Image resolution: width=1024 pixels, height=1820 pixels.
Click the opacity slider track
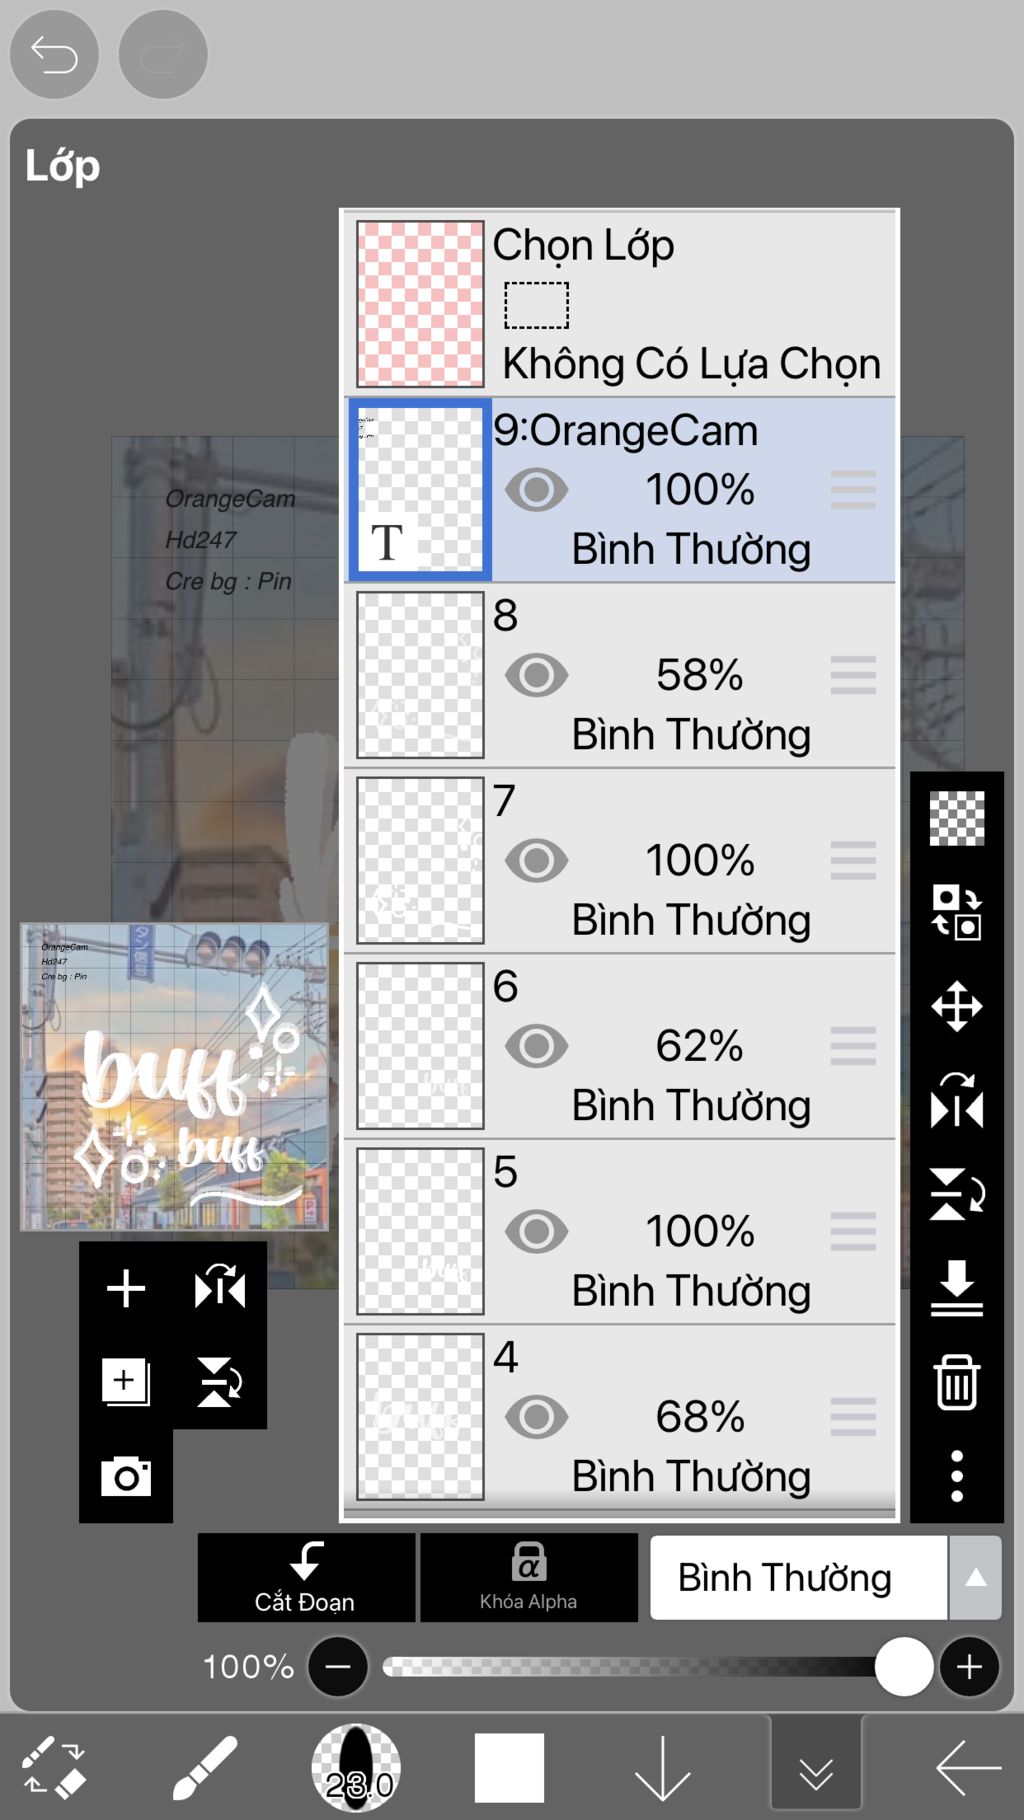tap(640, 1667)
